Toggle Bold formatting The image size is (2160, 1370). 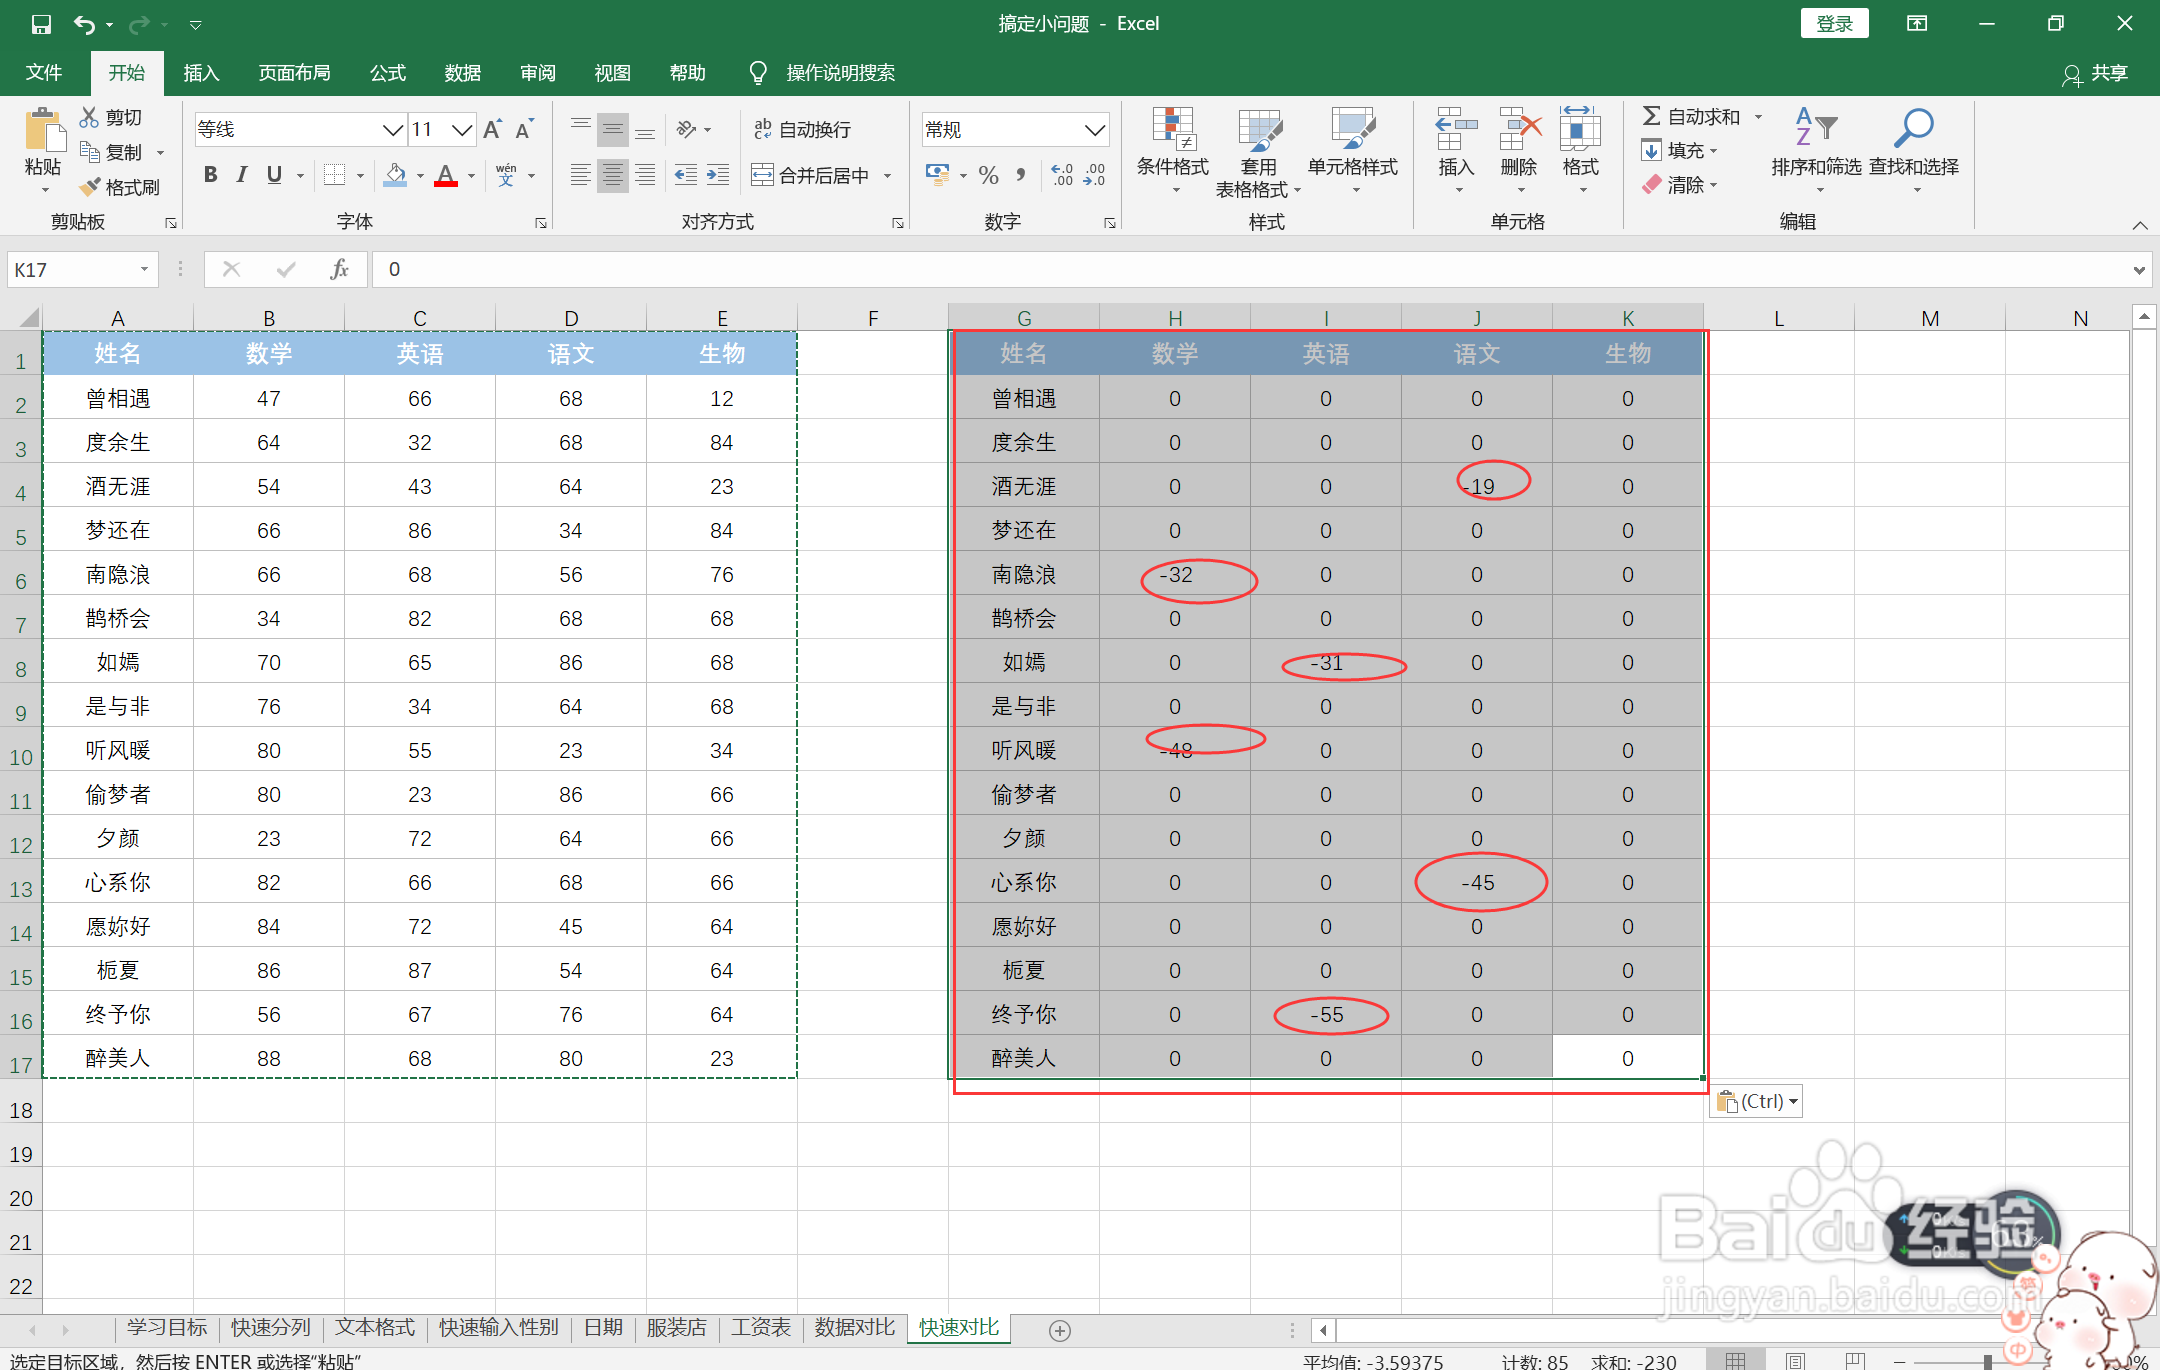pyautogui.click(x=210, y=175)
